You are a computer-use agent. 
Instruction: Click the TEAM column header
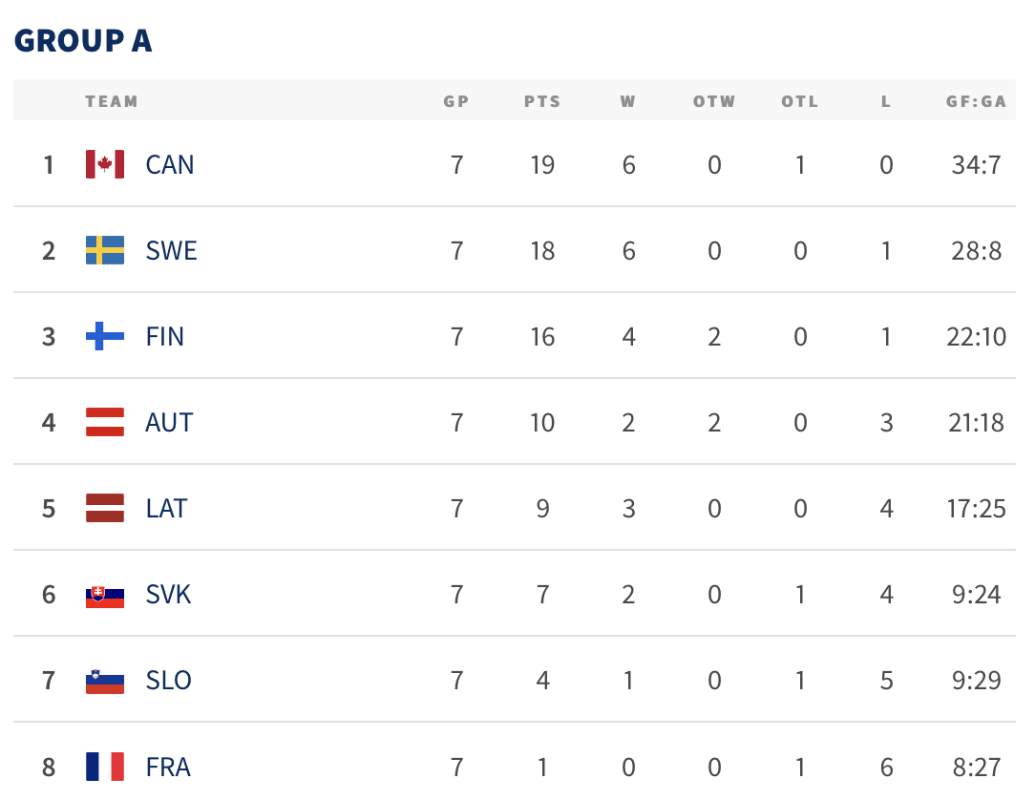112,101
